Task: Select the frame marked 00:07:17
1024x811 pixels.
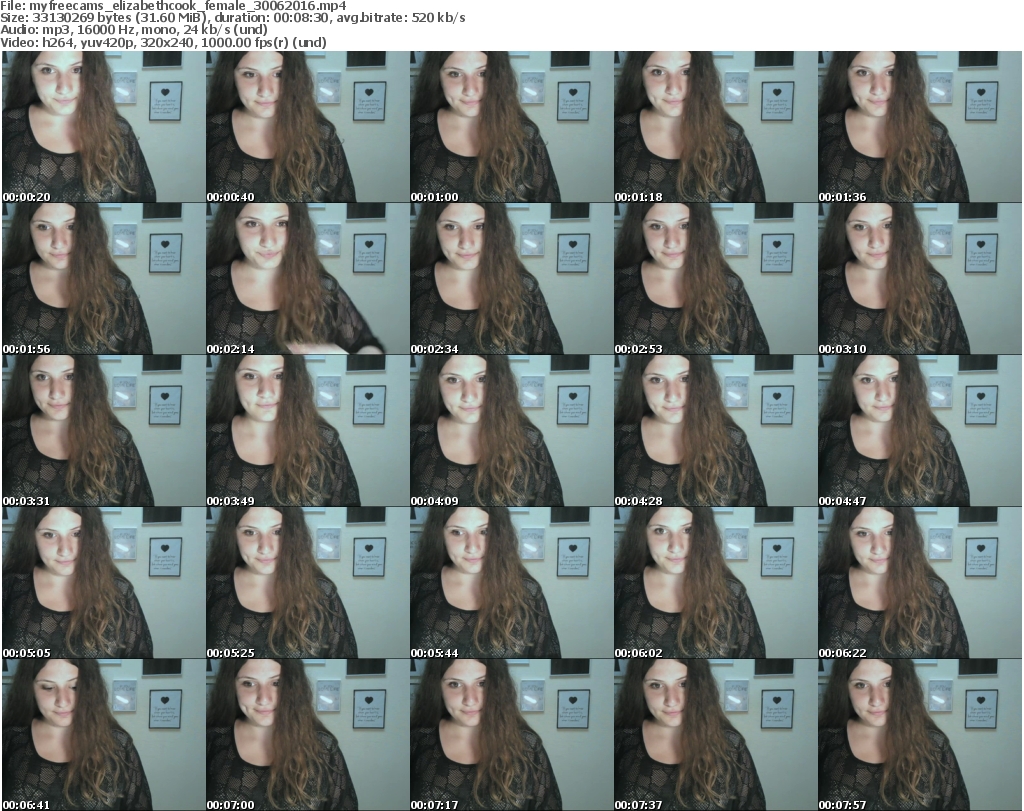Action: click(x=510, y=735)
